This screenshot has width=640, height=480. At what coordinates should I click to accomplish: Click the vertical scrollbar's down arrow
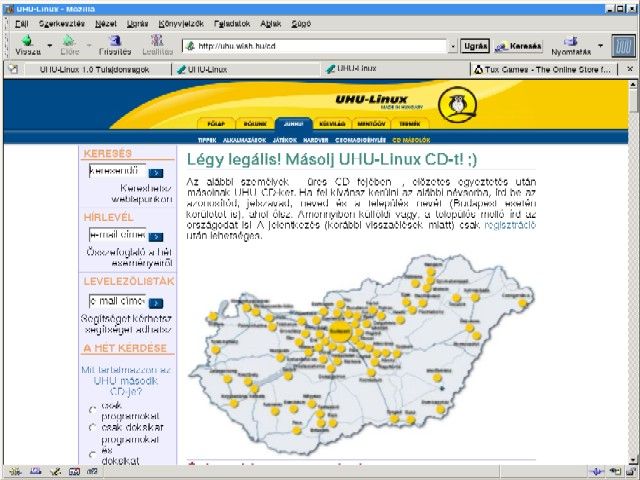pyautogui.click(x=633, y=460)
